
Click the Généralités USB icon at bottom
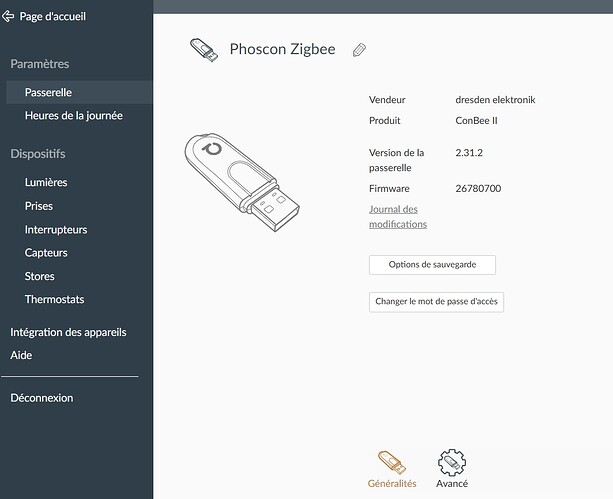tap(392, 461)
